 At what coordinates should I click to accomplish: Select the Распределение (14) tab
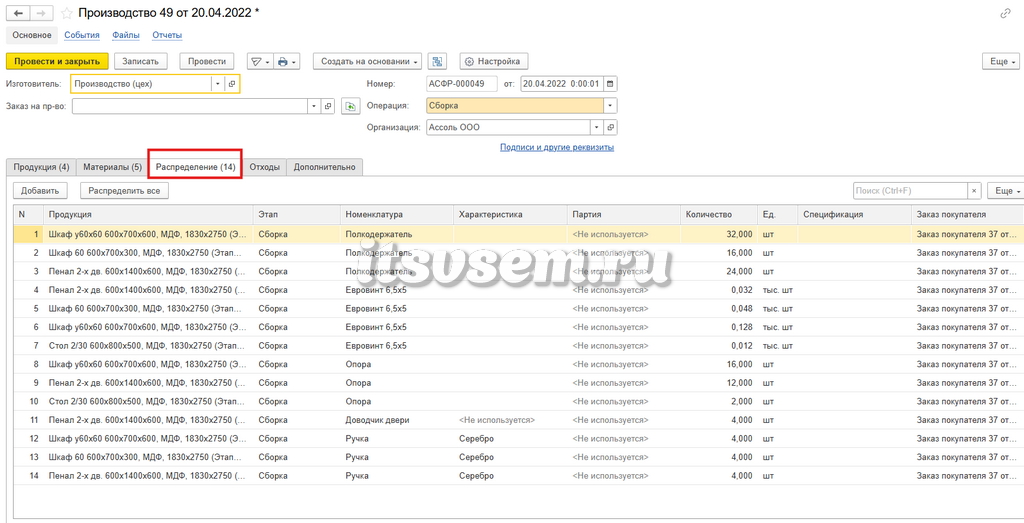(x=195, y=167)
